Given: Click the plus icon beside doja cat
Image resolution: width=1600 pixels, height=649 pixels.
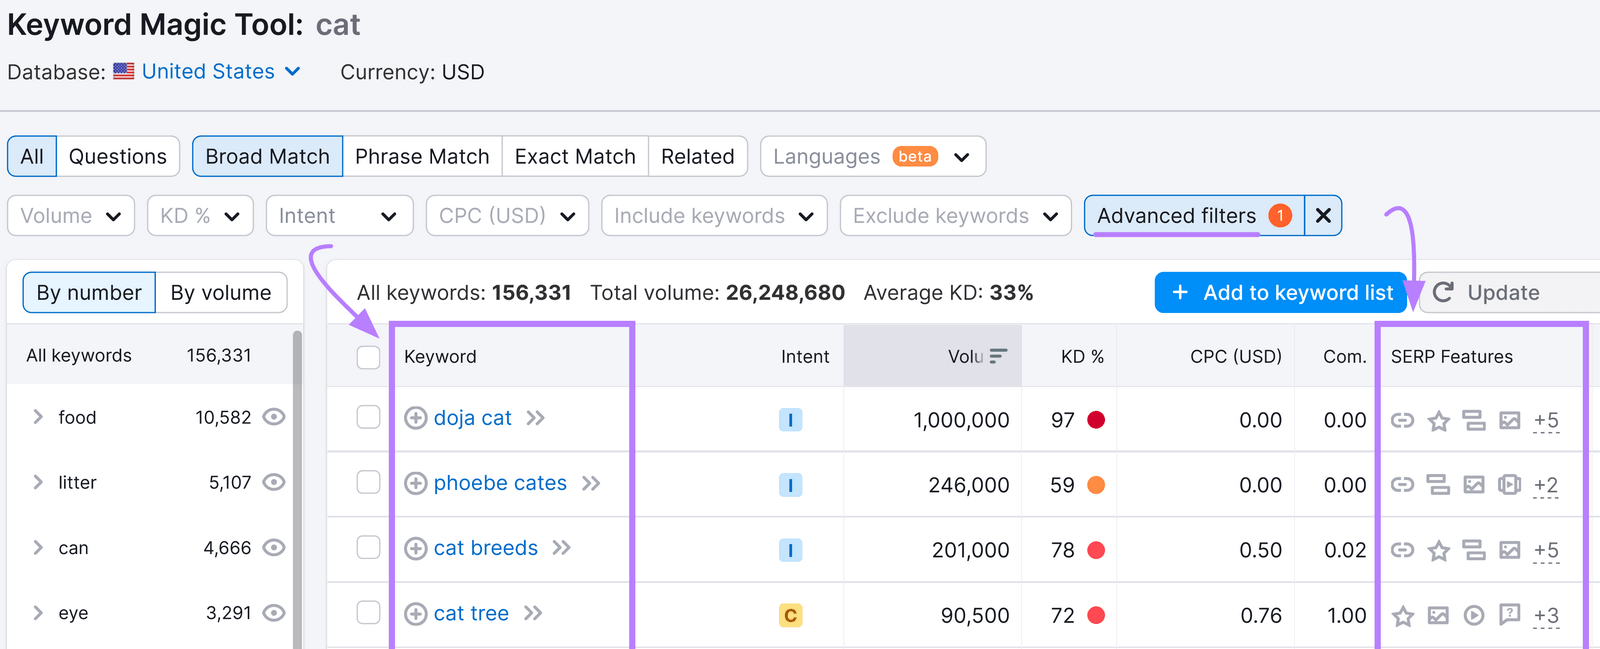Looking at the screenshot, I should 415,418.
